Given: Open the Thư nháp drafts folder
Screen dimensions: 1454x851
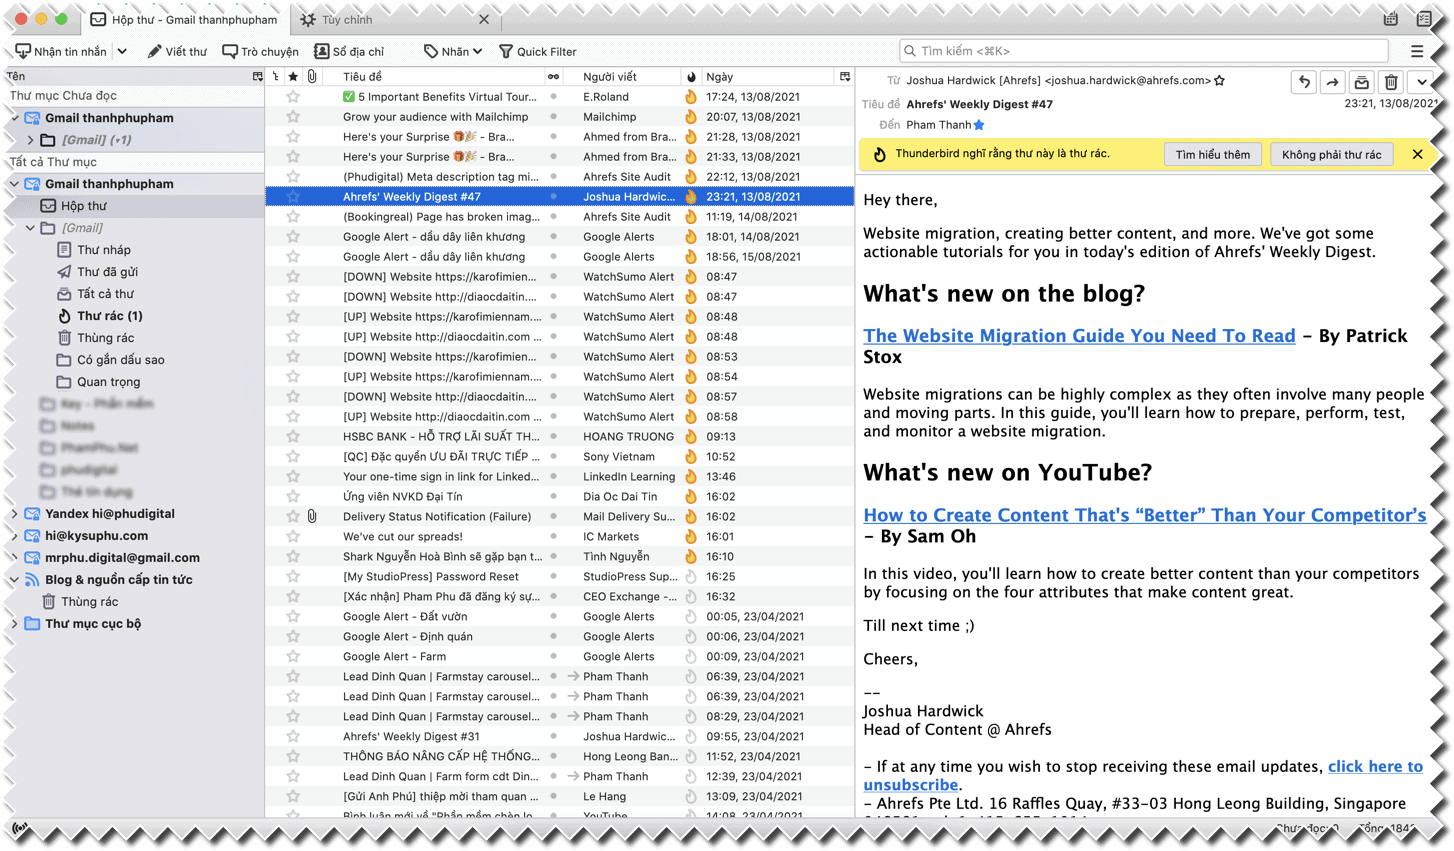Looking at the screenshot, I should click(134, 250).
